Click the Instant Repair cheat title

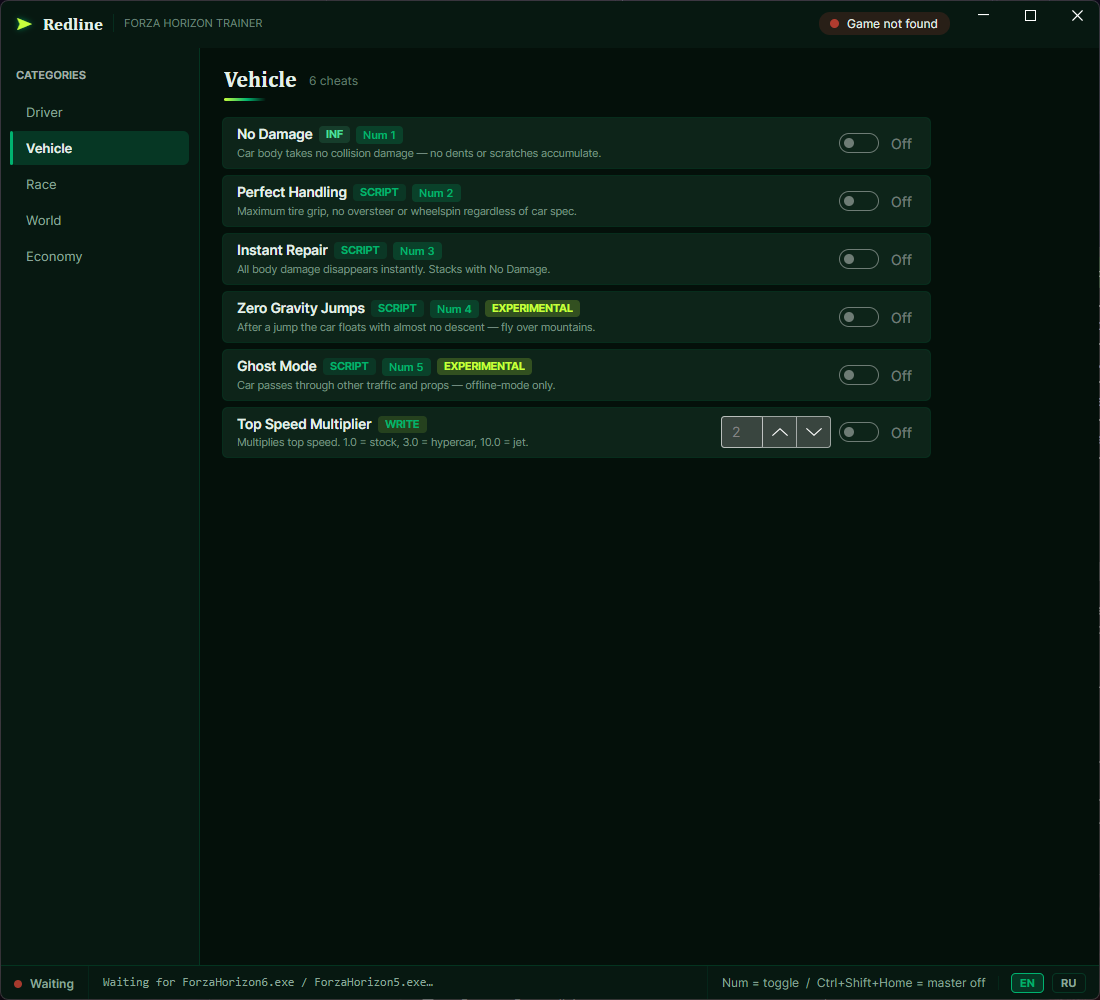282,250
